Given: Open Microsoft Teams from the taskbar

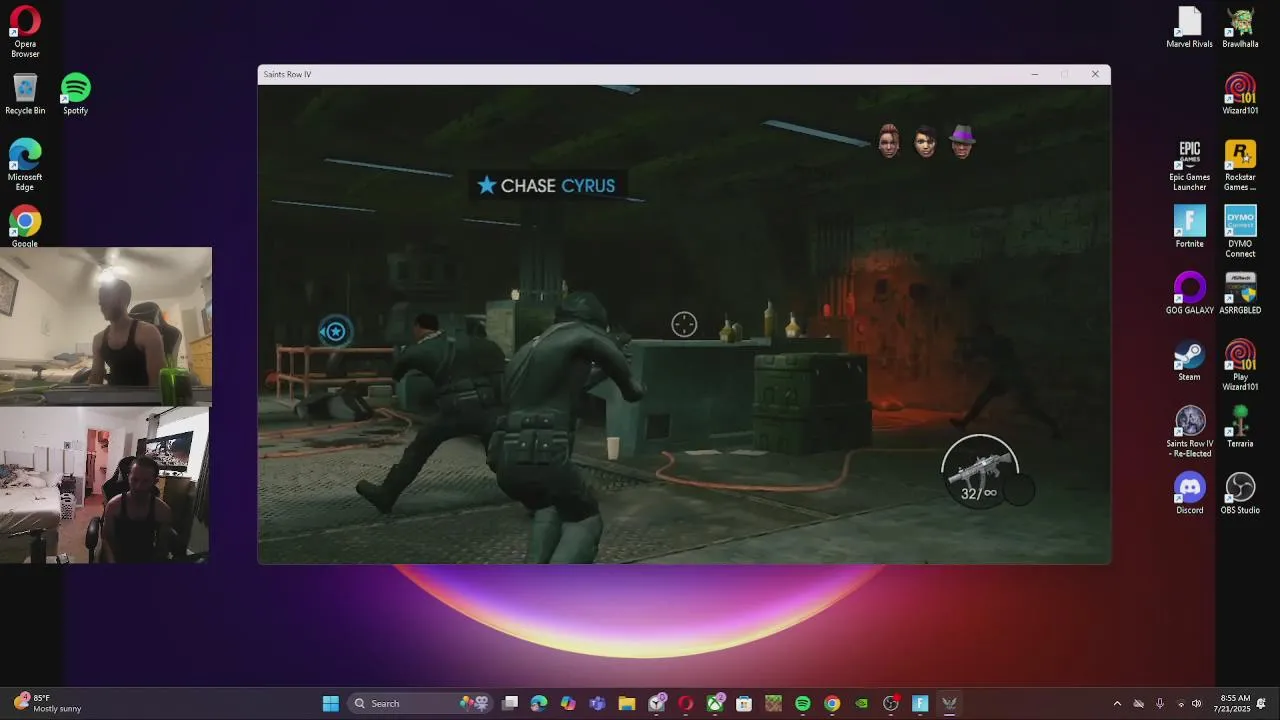Looking at the screenshot, I should [x=597, y=704].
